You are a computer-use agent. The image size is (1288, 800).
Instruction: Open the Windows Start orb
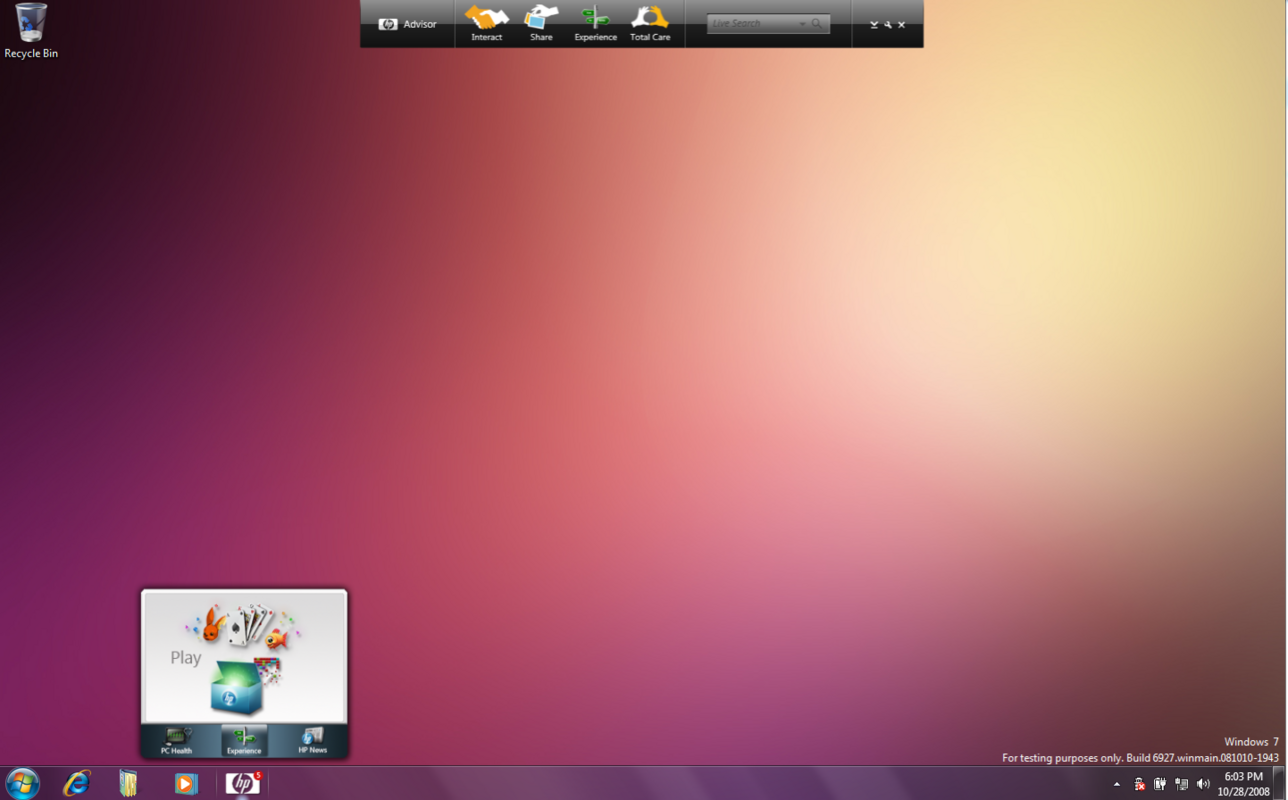pos(22,783)
